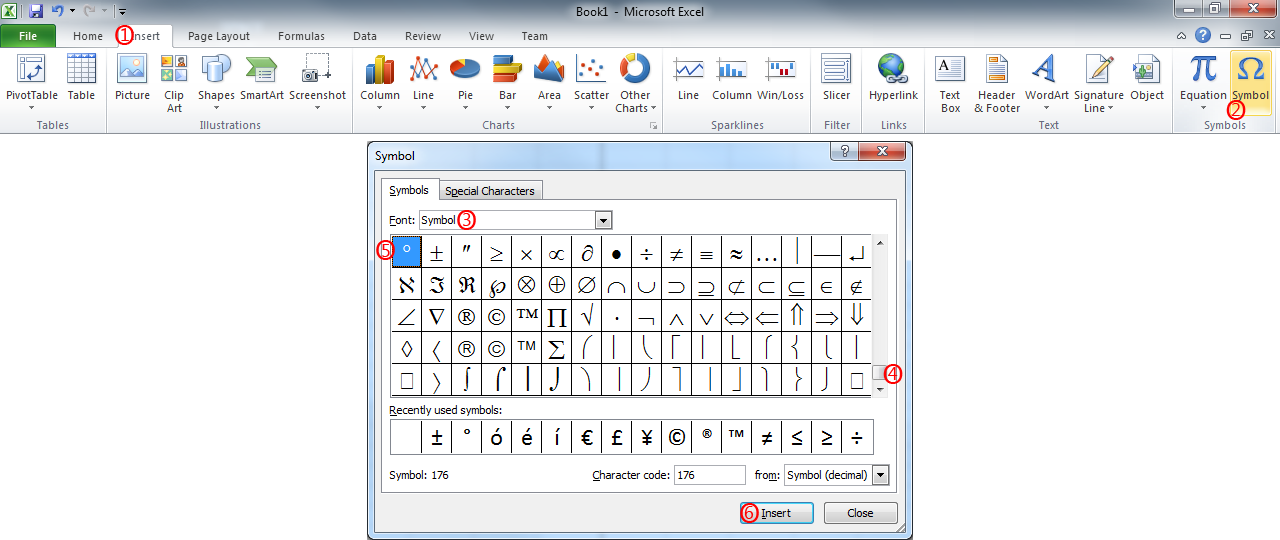Open Excel Help question mark icon
Screen dimensions: 1280x540
(x=1203, y=35)
